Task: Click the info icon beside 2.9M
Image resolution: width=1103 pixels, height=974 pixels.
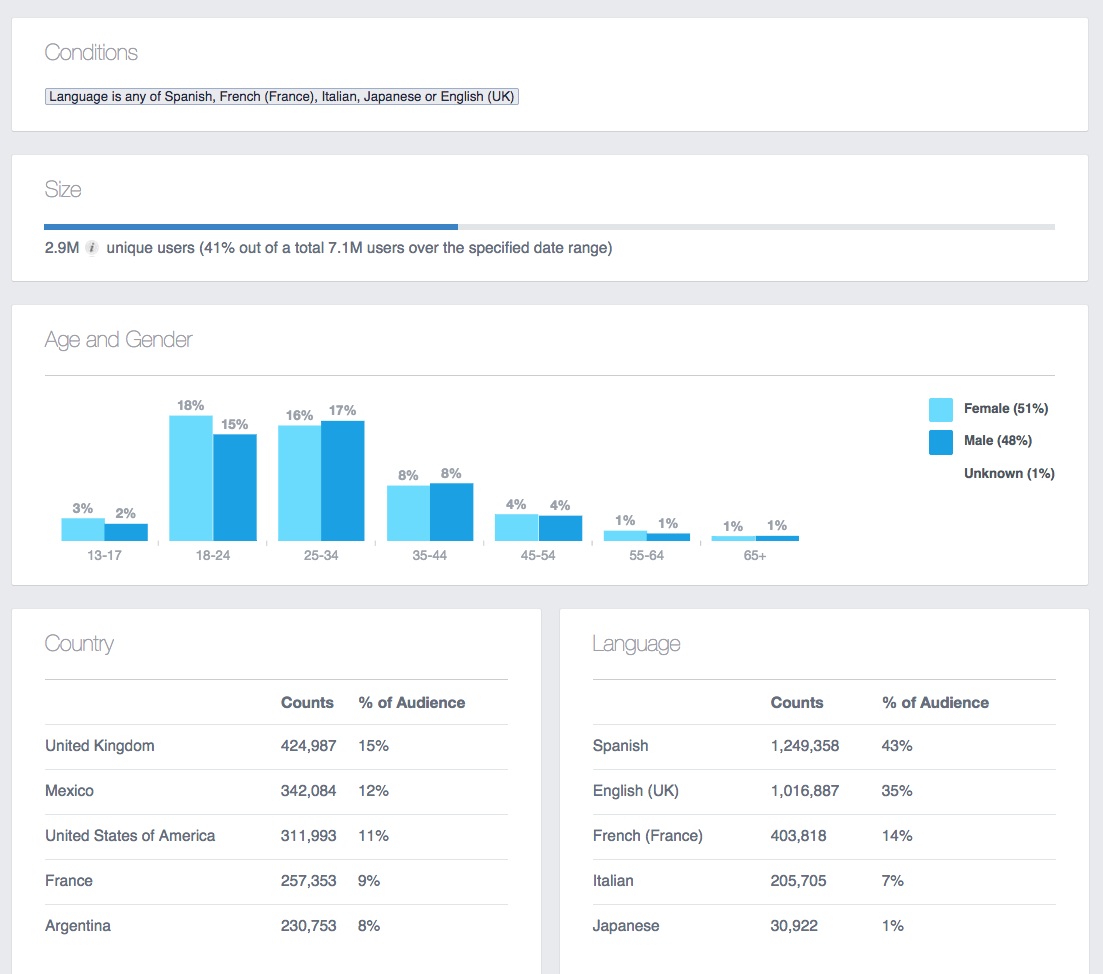Action: pyautogui.click(x=92, y=248)
